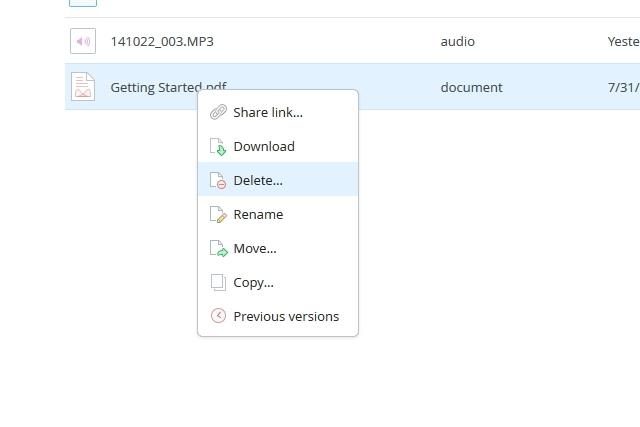Click the document type cell
This screenshot has width=640, height=427.
click(471, 87)
